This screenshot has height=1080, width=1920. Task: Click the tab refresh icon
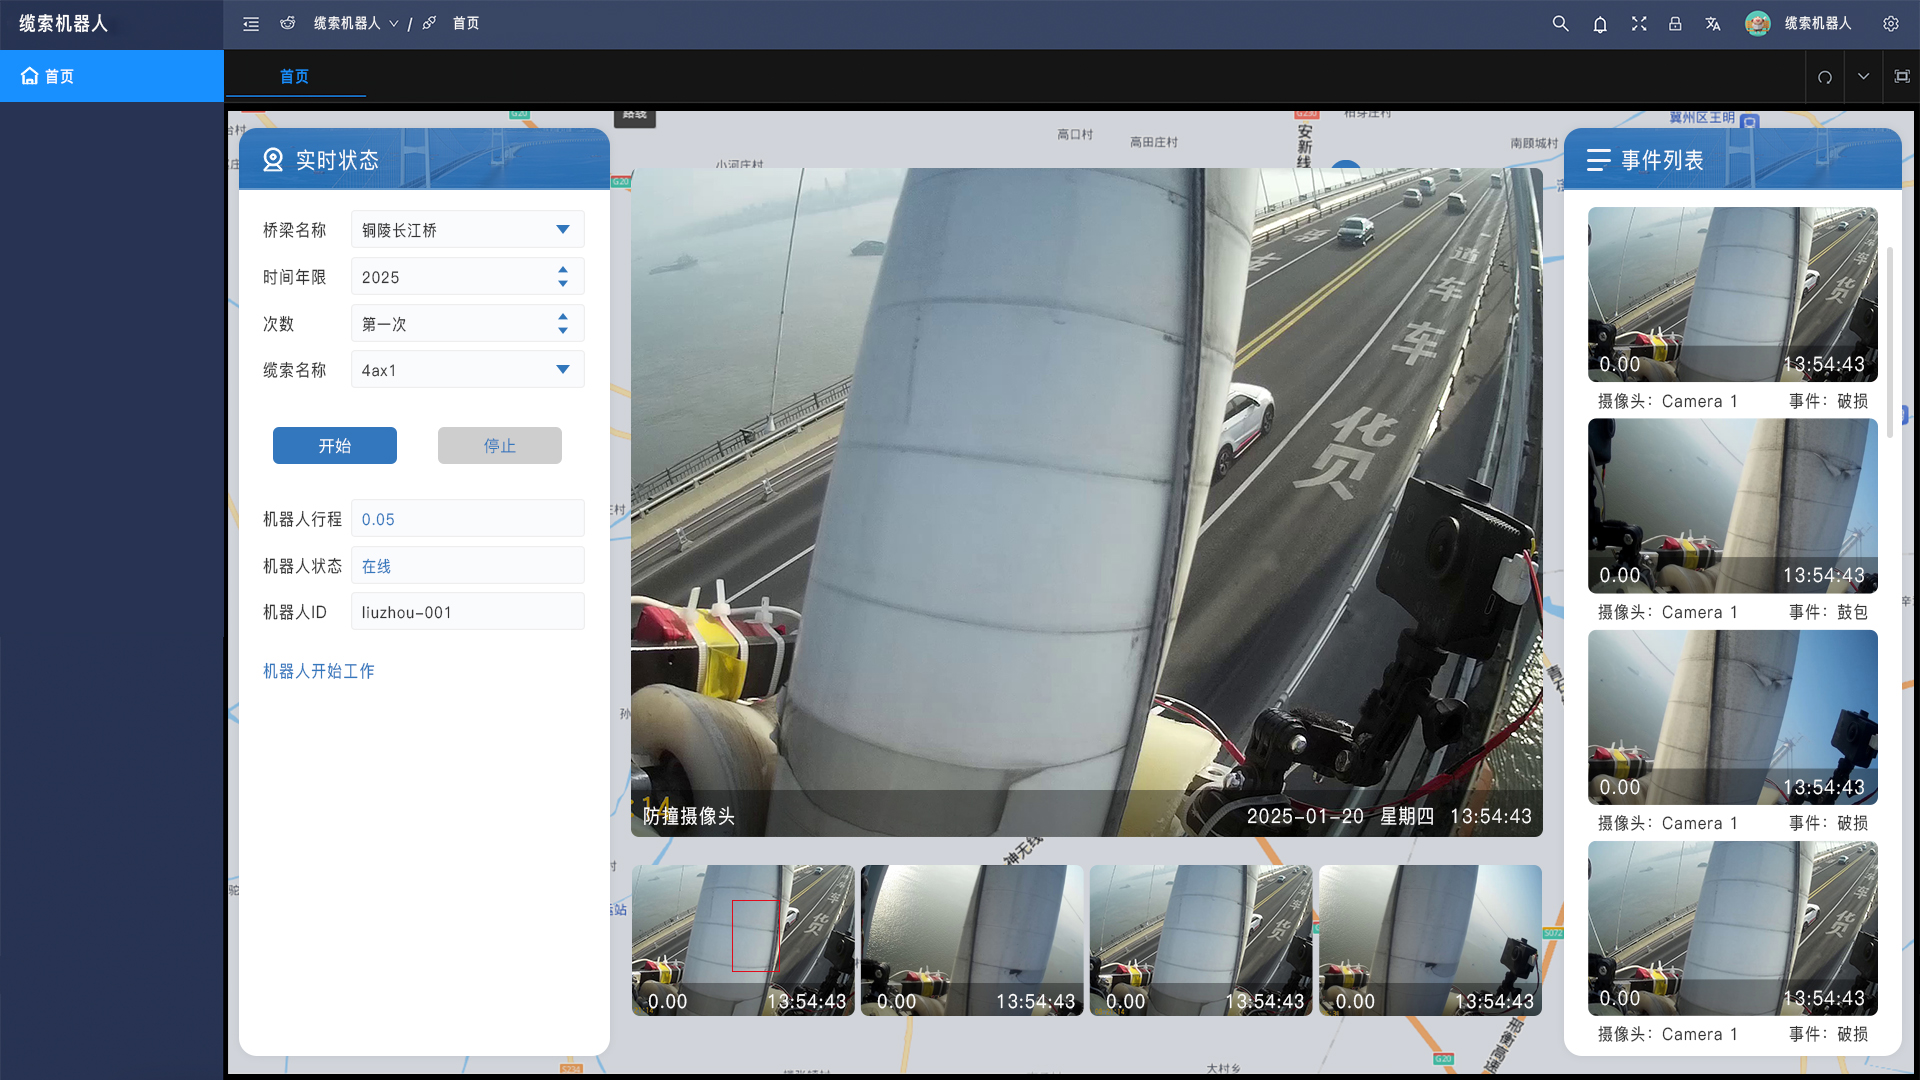point(1825,77)
